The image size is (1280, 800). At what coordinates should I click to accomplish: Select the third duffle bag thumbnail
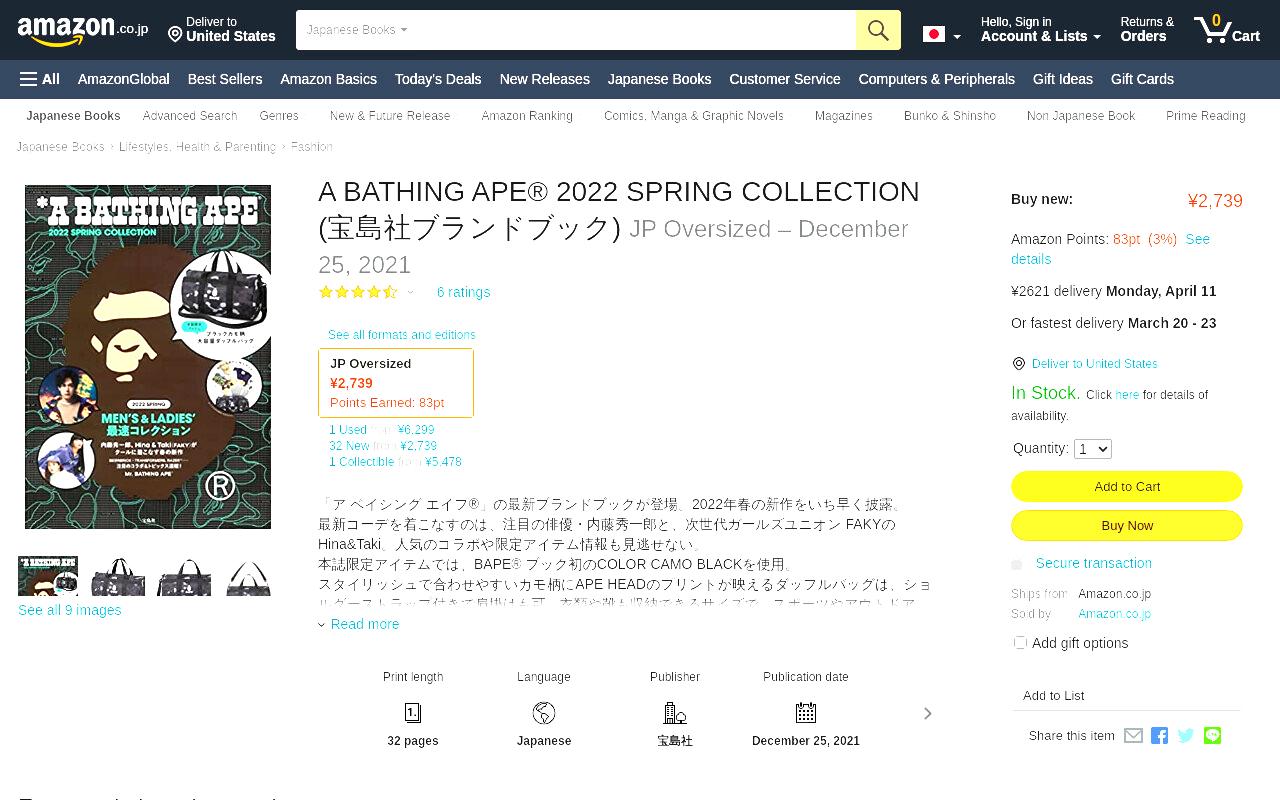click(184, 576)
